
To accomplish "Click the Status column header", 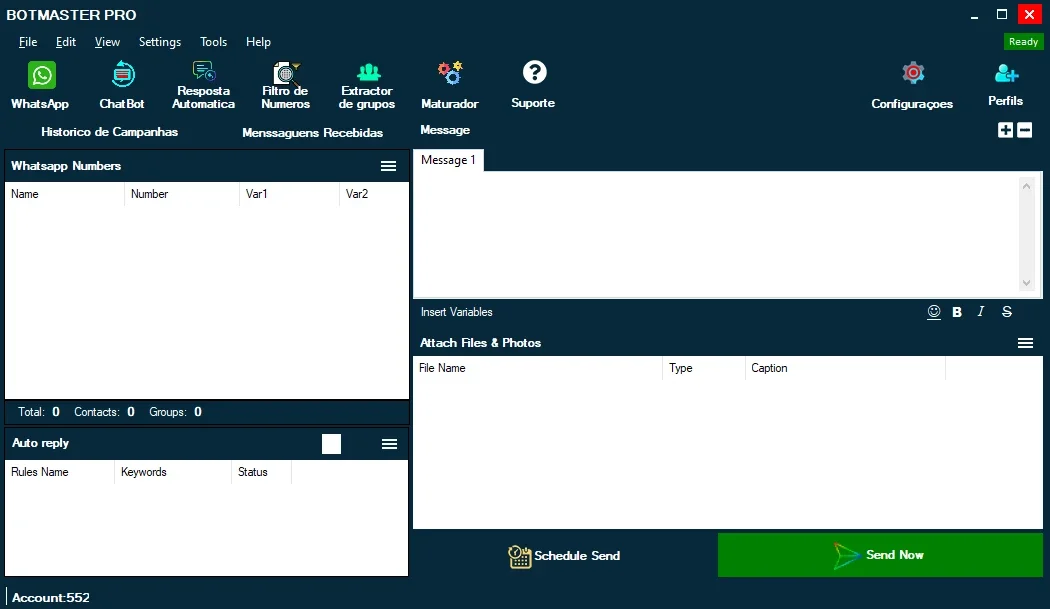I will tap(261, 472).
